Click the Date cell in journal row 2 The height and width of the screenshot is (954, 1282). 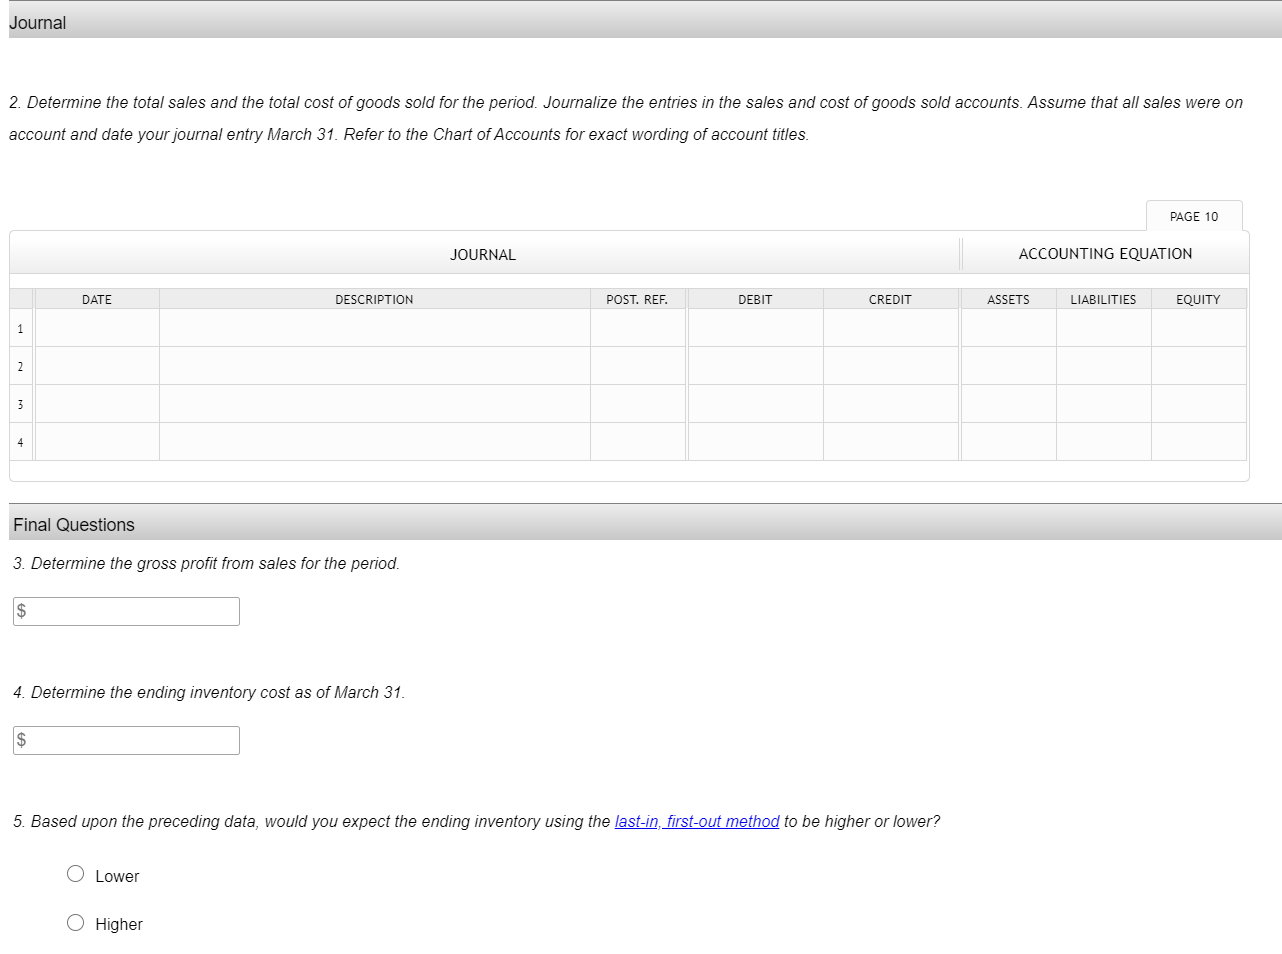coord(97,366)
